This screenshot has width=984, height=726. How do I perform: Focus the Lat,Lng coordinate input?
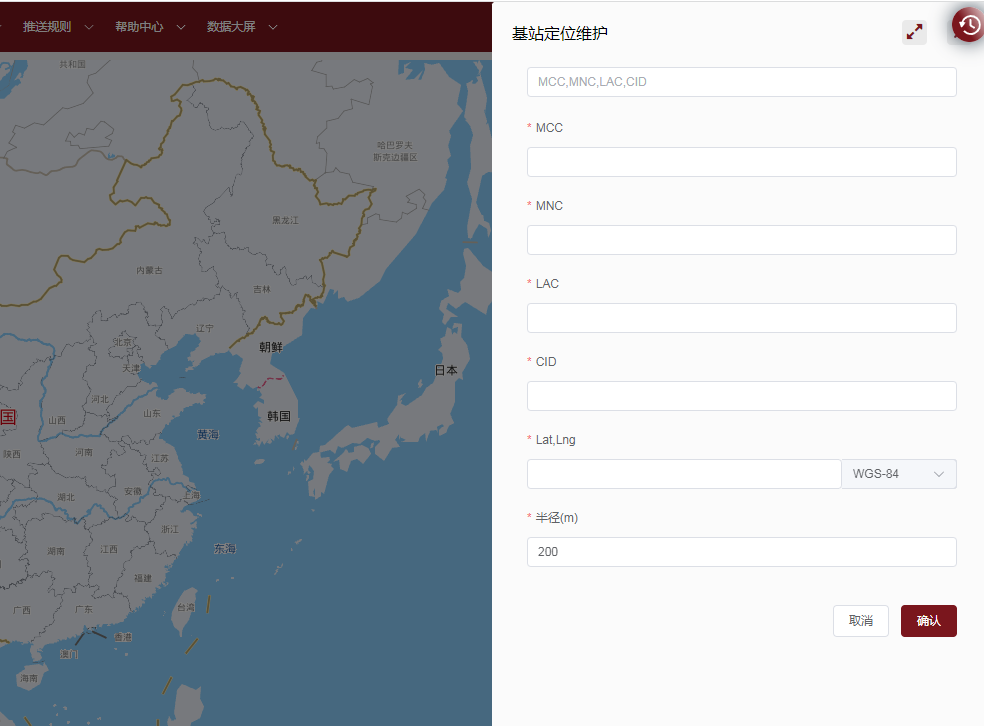pyautogui.click(x=684, y=474)
